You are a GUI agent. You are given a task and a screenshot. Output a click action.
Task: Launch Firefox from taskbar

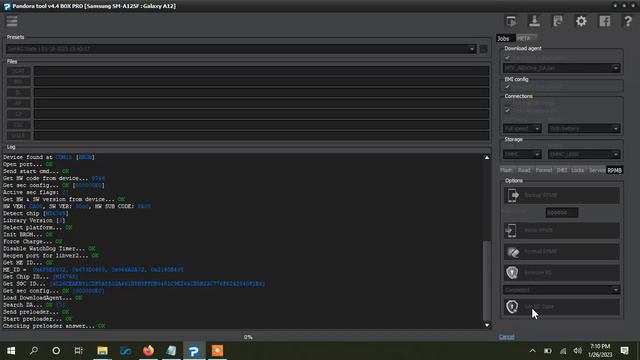[x=148, y=351]
